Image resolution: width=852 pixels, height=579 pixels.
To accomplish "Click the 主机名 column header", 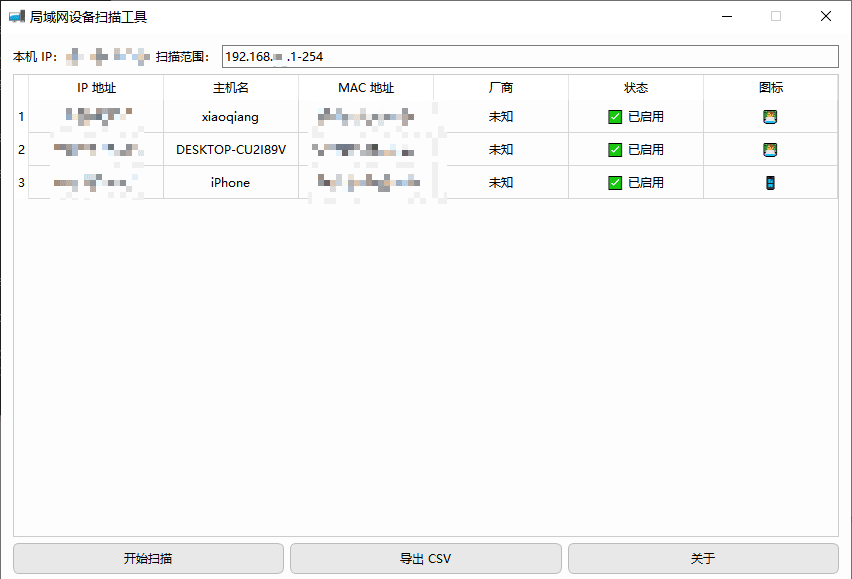I will click(x=230, y=88).
